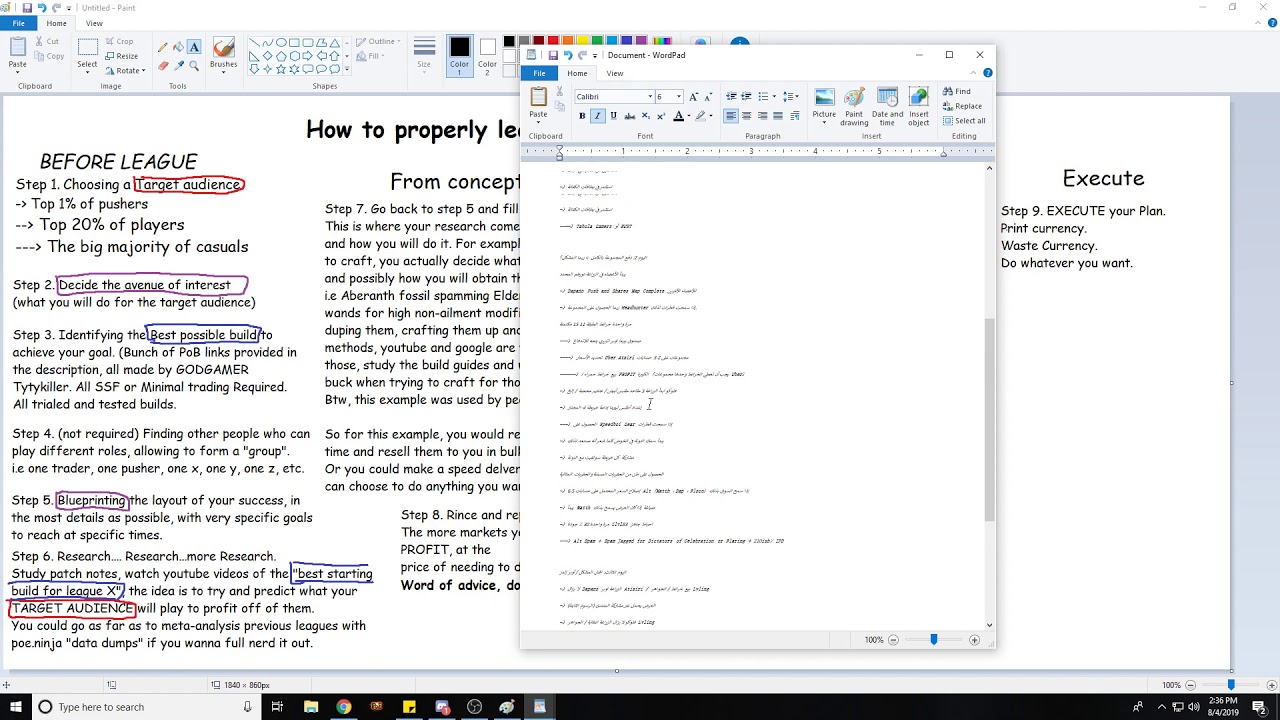
Task: Open the Windows Start menu
Action: 16,707
